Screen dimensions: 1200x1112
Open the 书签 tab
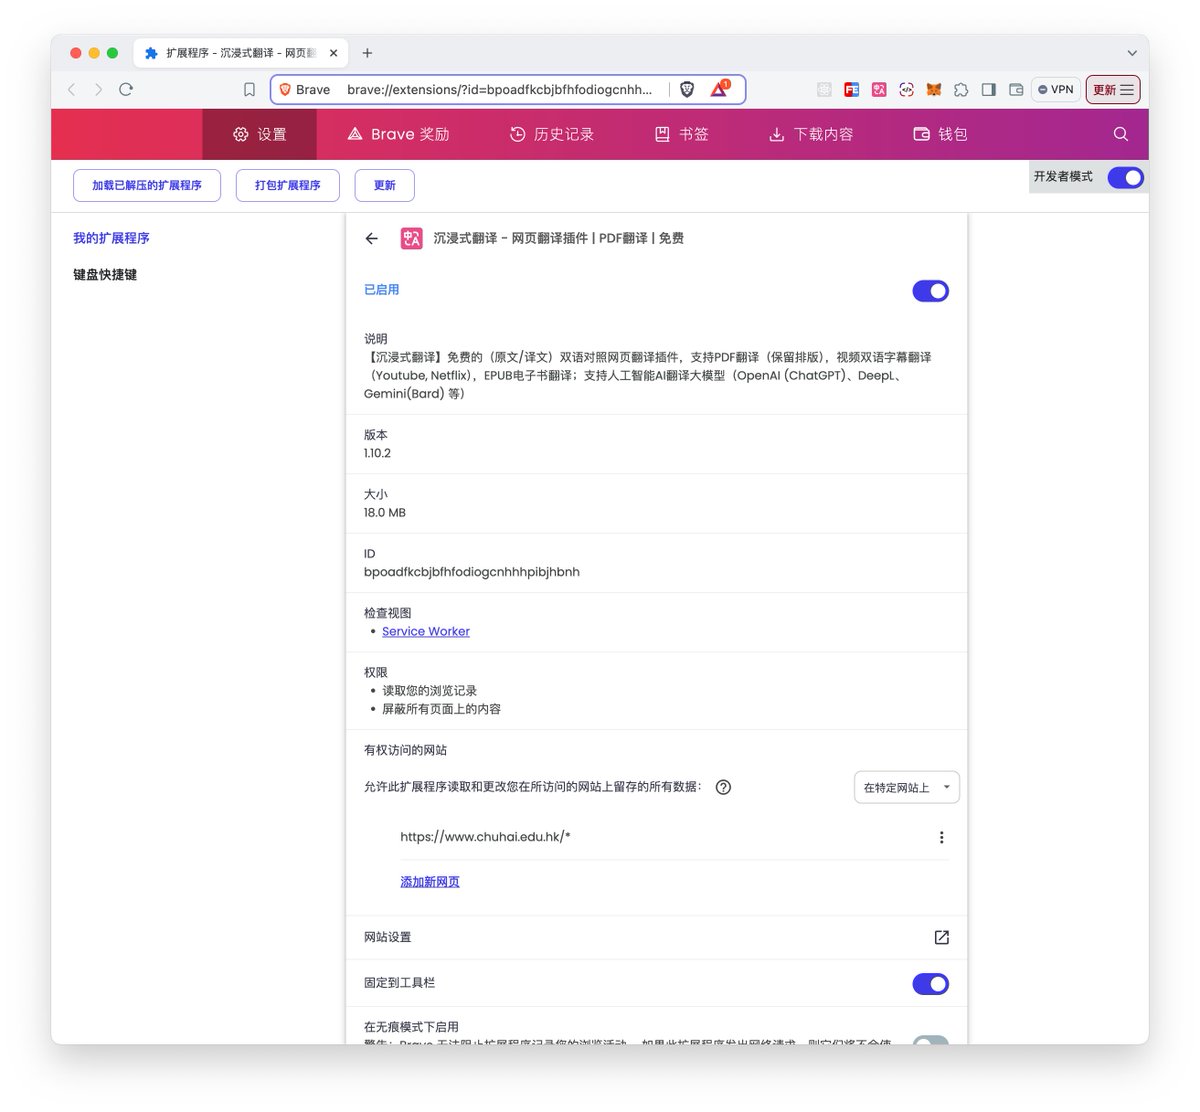click(682, 134)
